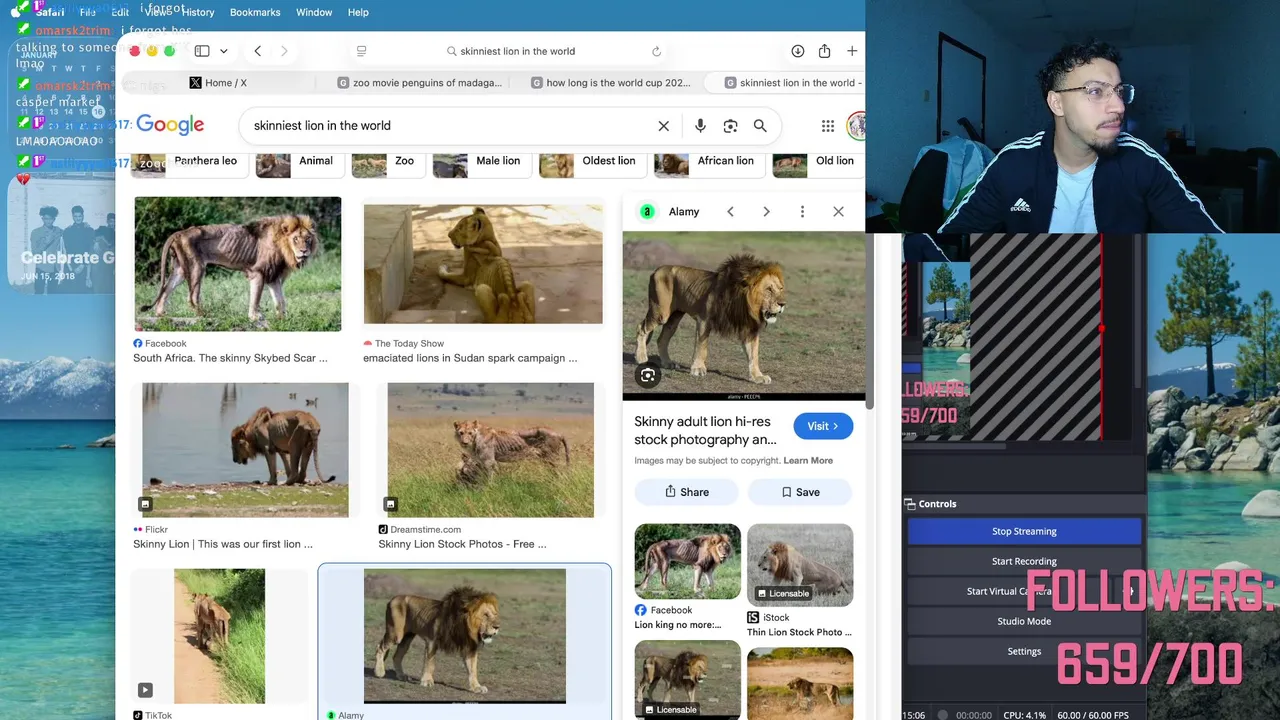Click the Safari address bar field

(510, 51)
